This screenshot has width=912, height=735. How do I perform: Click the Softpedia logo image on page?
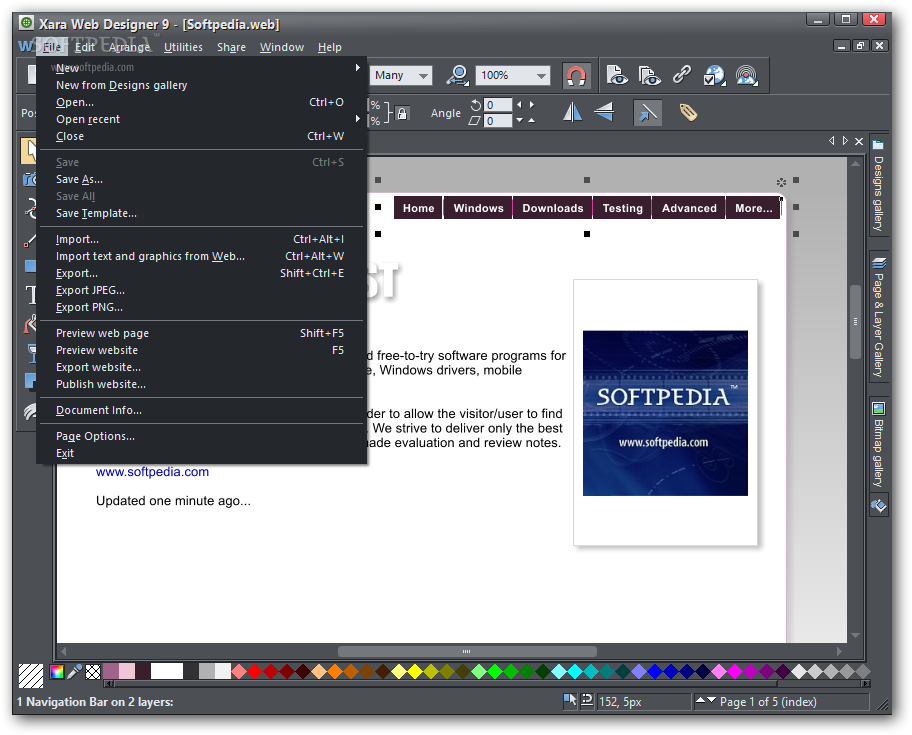coord(665,413)
